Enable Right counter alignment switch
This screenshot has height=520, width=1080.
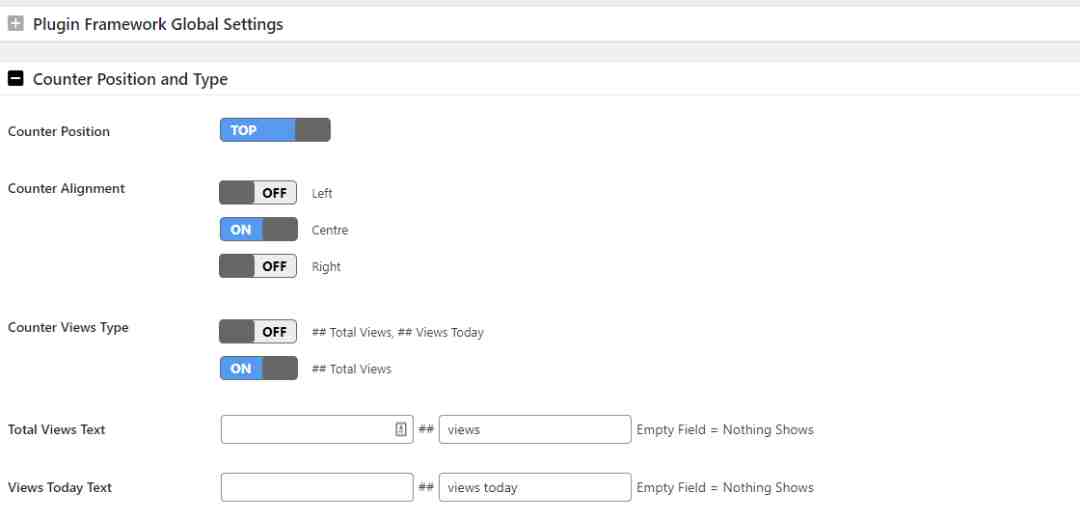point(258,266)
